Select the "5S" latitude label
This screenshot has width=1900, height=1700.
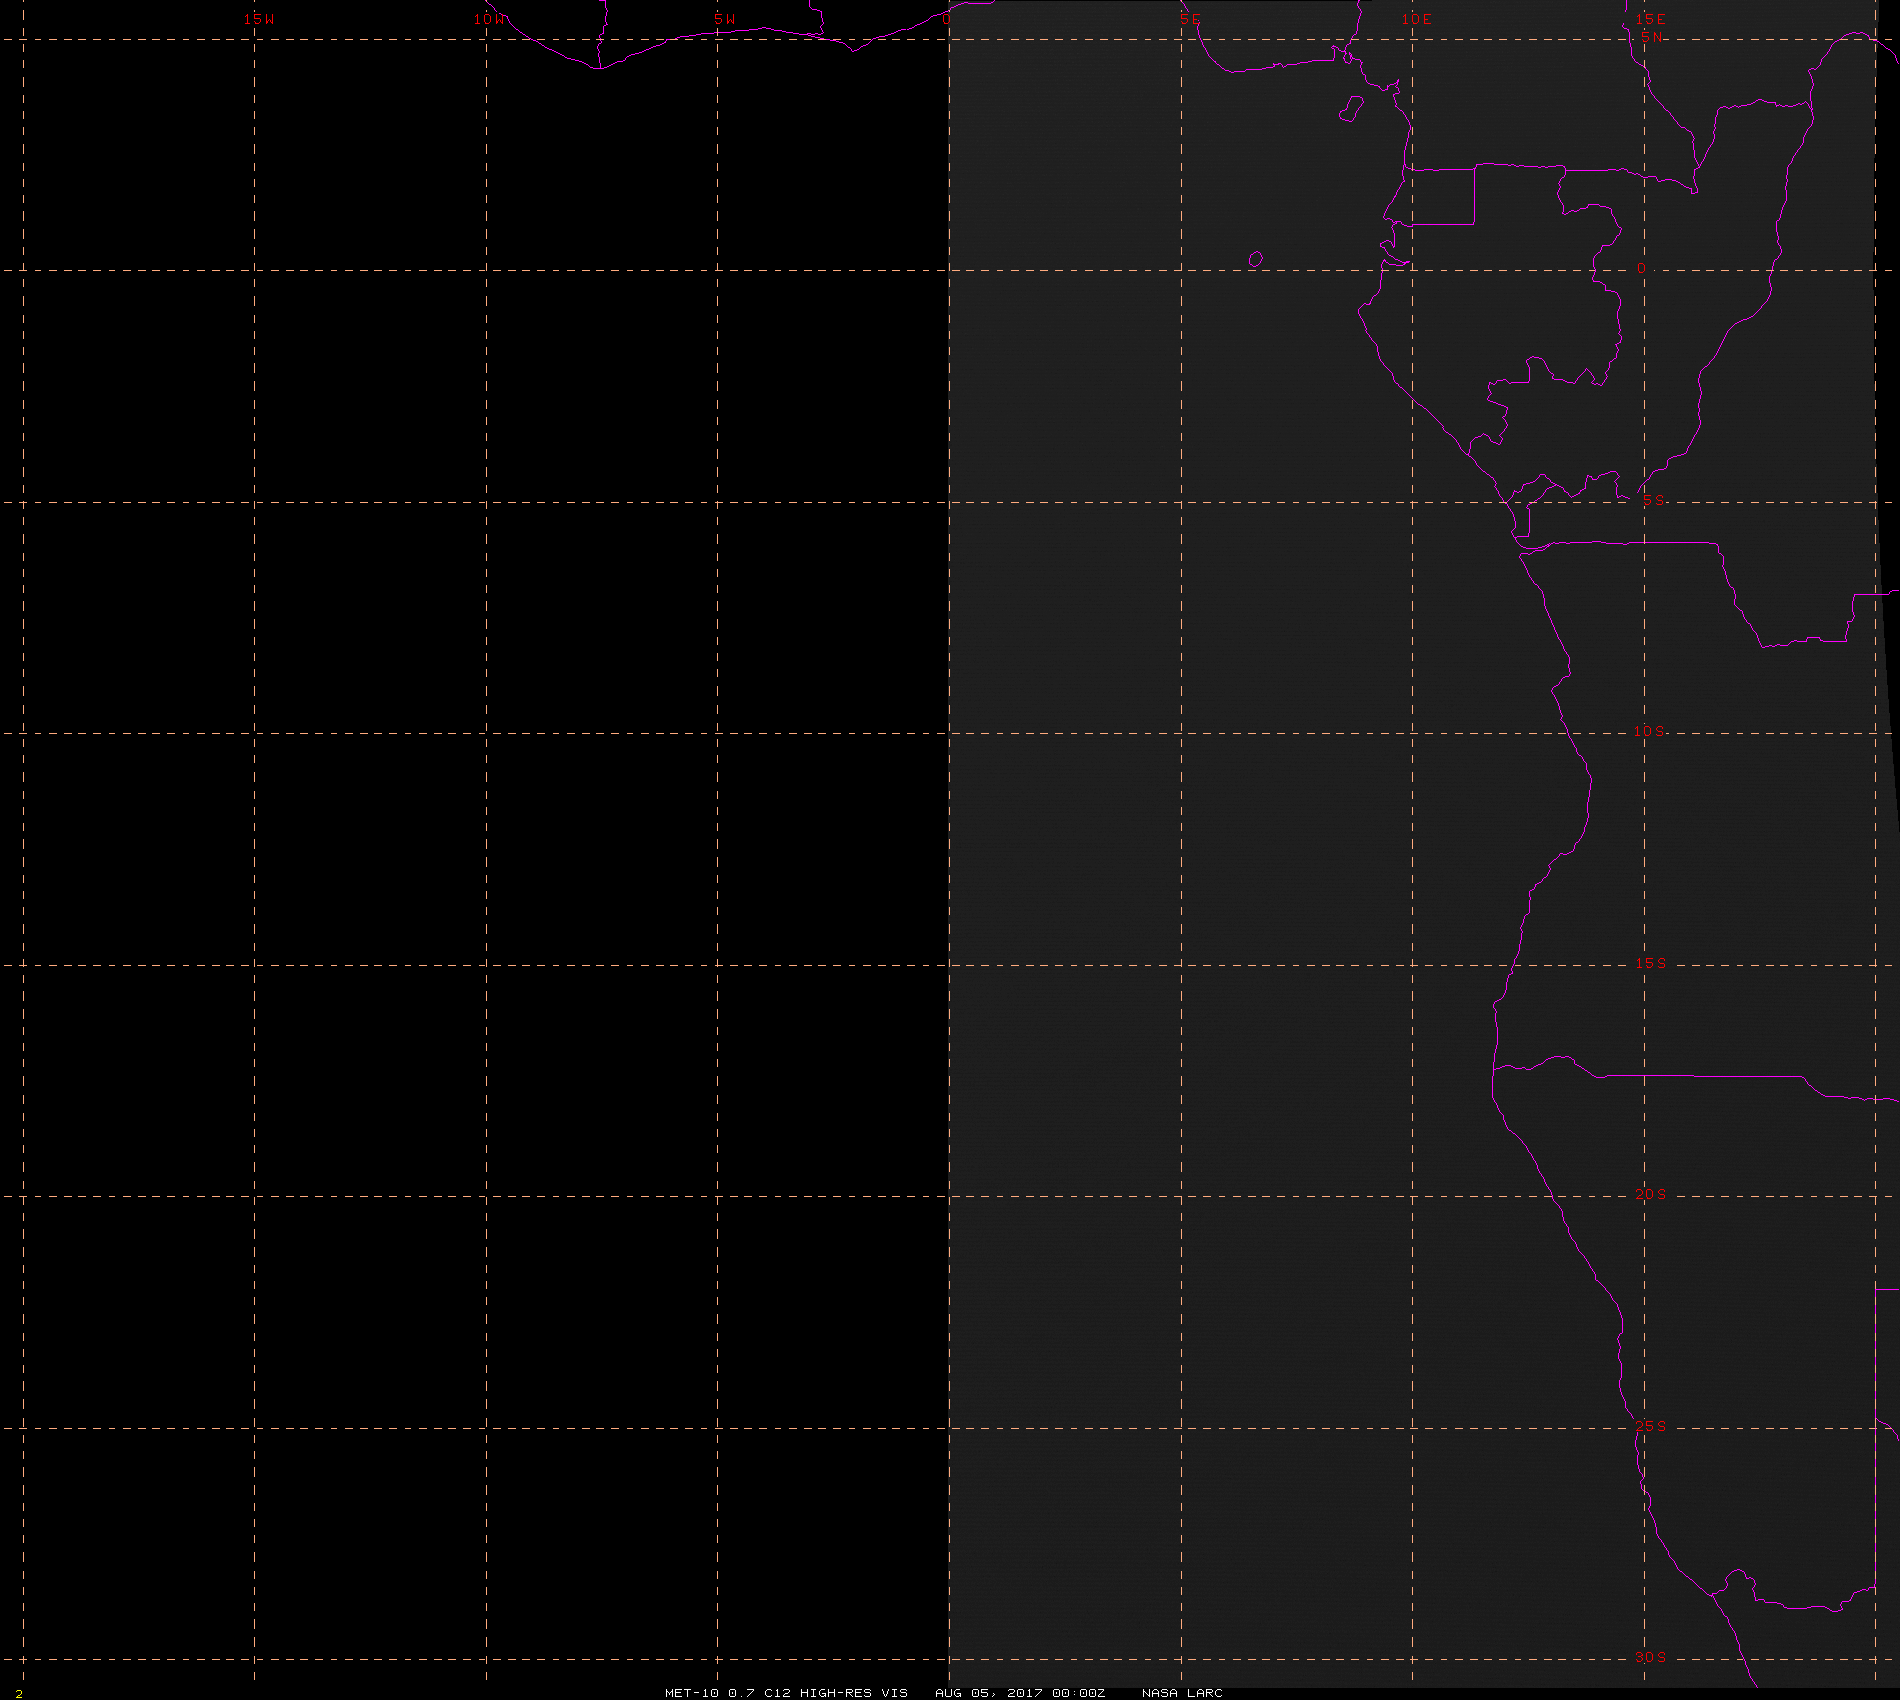[x=1654, y=500]
